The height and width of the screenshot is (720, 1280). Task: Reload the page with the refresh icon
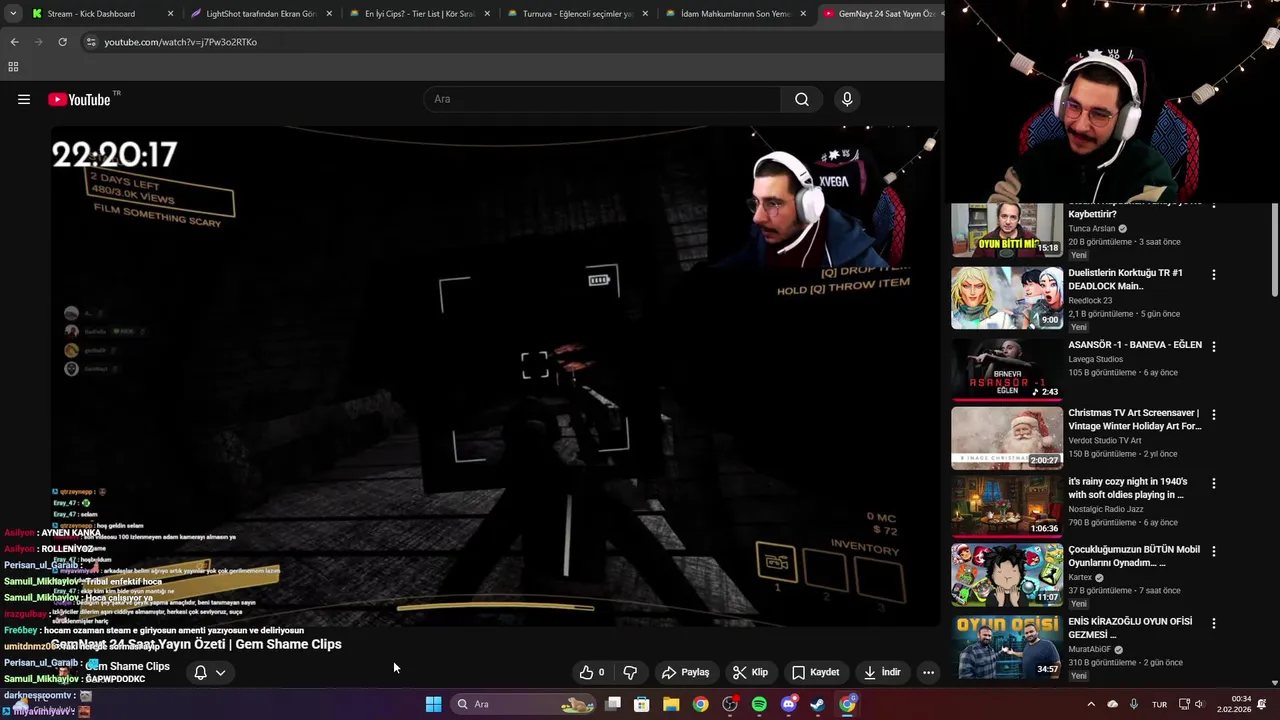(x=62, y=42)
